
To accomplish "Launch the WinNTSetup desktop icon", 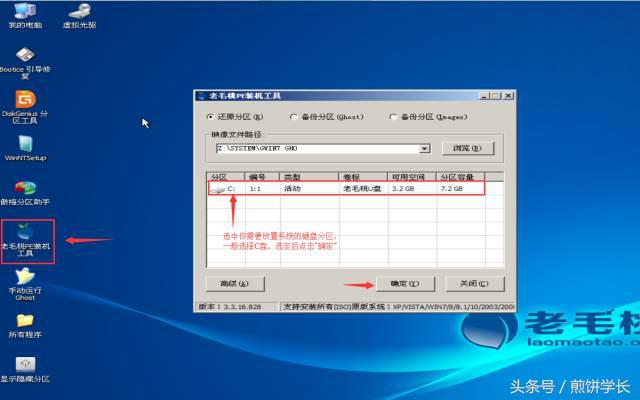I will click(25, 148).
